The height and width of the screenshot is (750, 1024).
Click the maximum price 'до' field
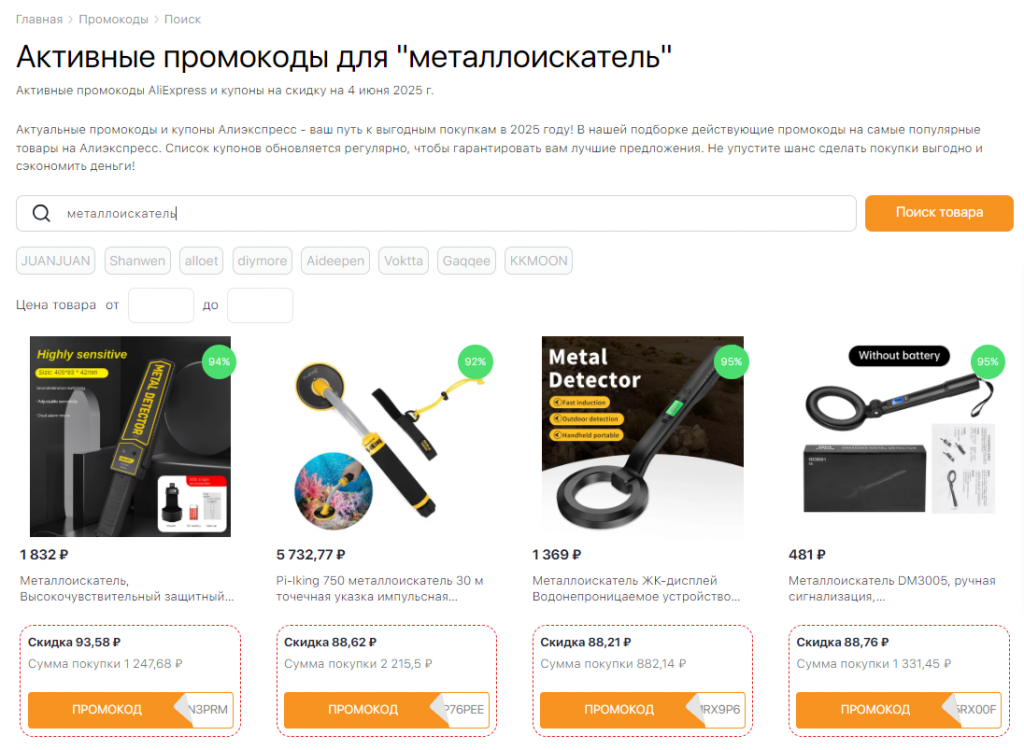(x=260, y=305)
